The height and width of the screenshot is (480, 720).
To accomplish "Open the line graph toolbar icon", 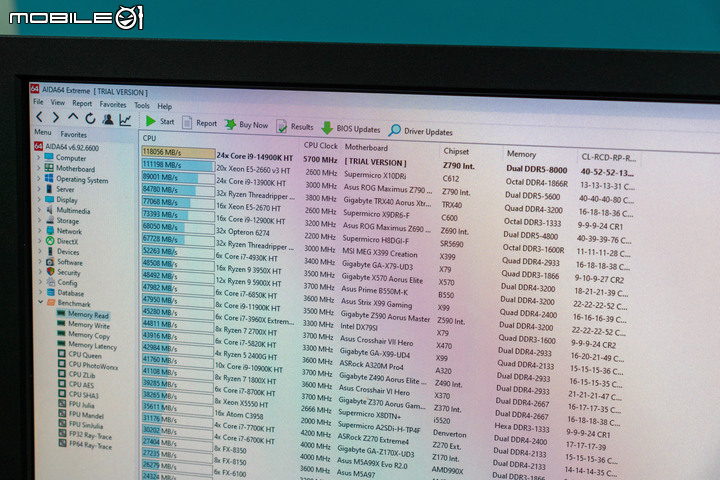I will point(125,120).
